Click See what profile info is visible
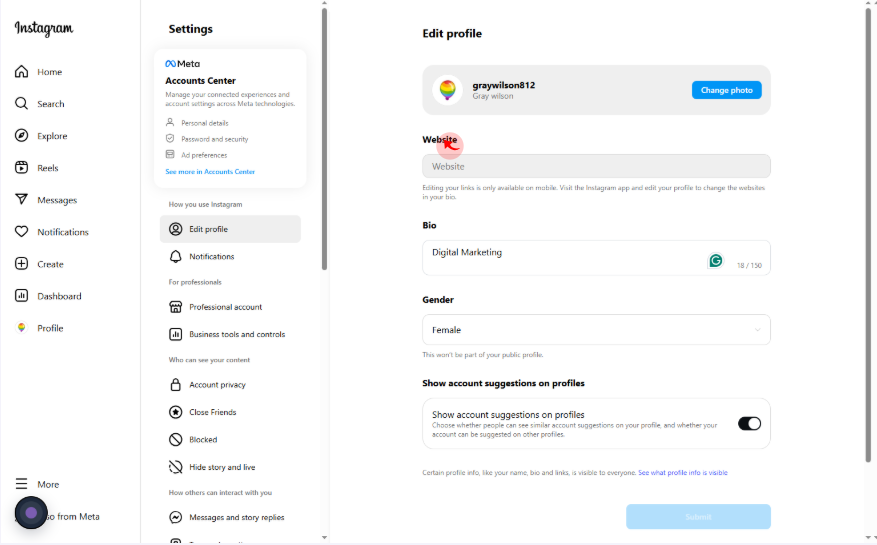The height and width of the screenshot is (545, 877). 683,473
